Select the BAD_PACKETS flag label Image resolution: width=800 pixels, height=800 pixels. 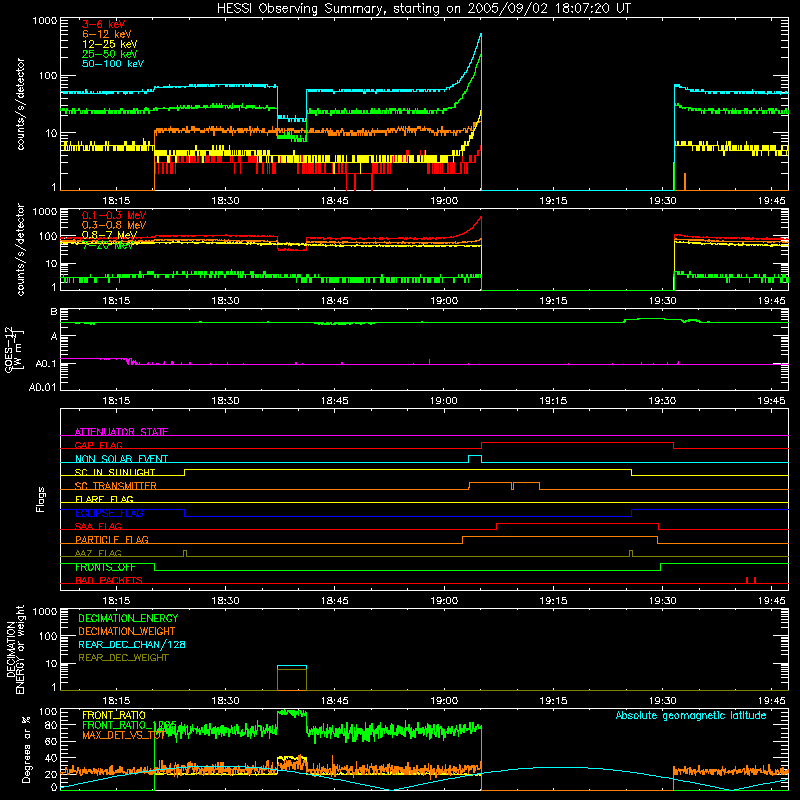point(109,580)
